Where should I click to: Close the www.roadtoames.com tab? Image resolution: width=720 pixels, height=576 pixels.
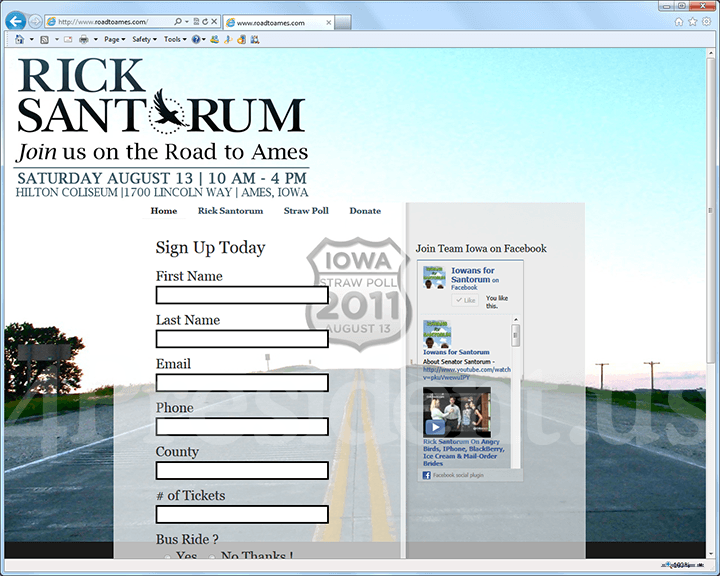[x=329, y=22]
